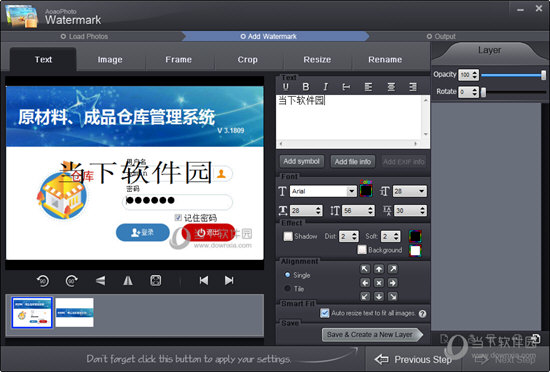Click the fit-to-window preview icon
The height and width of the screenshot is (372, 550).
coord(156,280)
